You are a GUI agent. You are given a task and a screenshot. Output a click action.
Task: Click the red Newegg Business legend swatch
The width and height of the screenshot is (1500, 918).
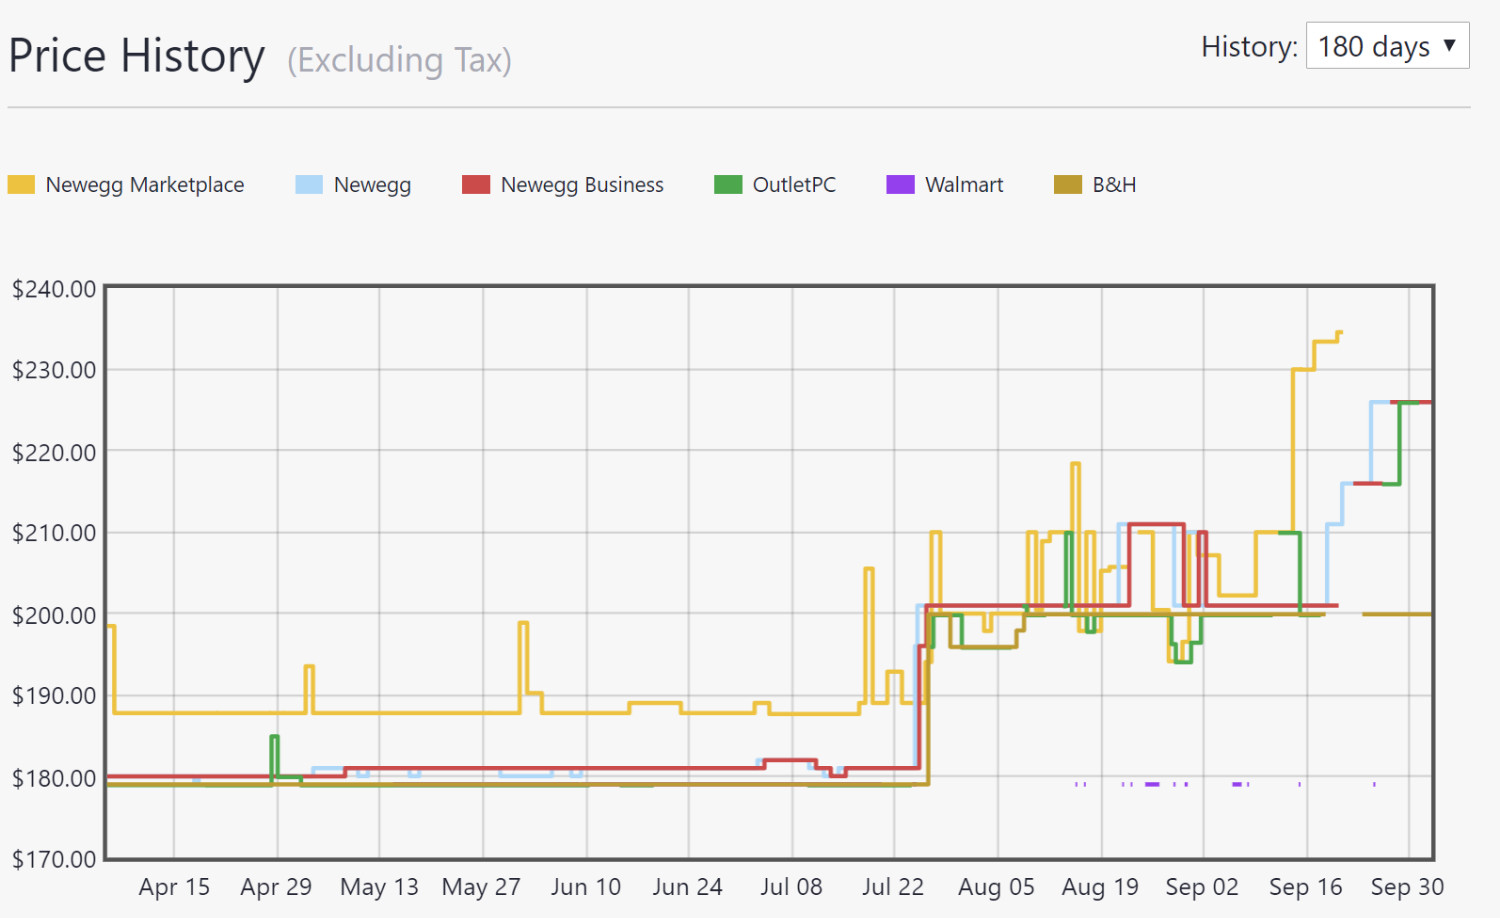click(476, 185)
